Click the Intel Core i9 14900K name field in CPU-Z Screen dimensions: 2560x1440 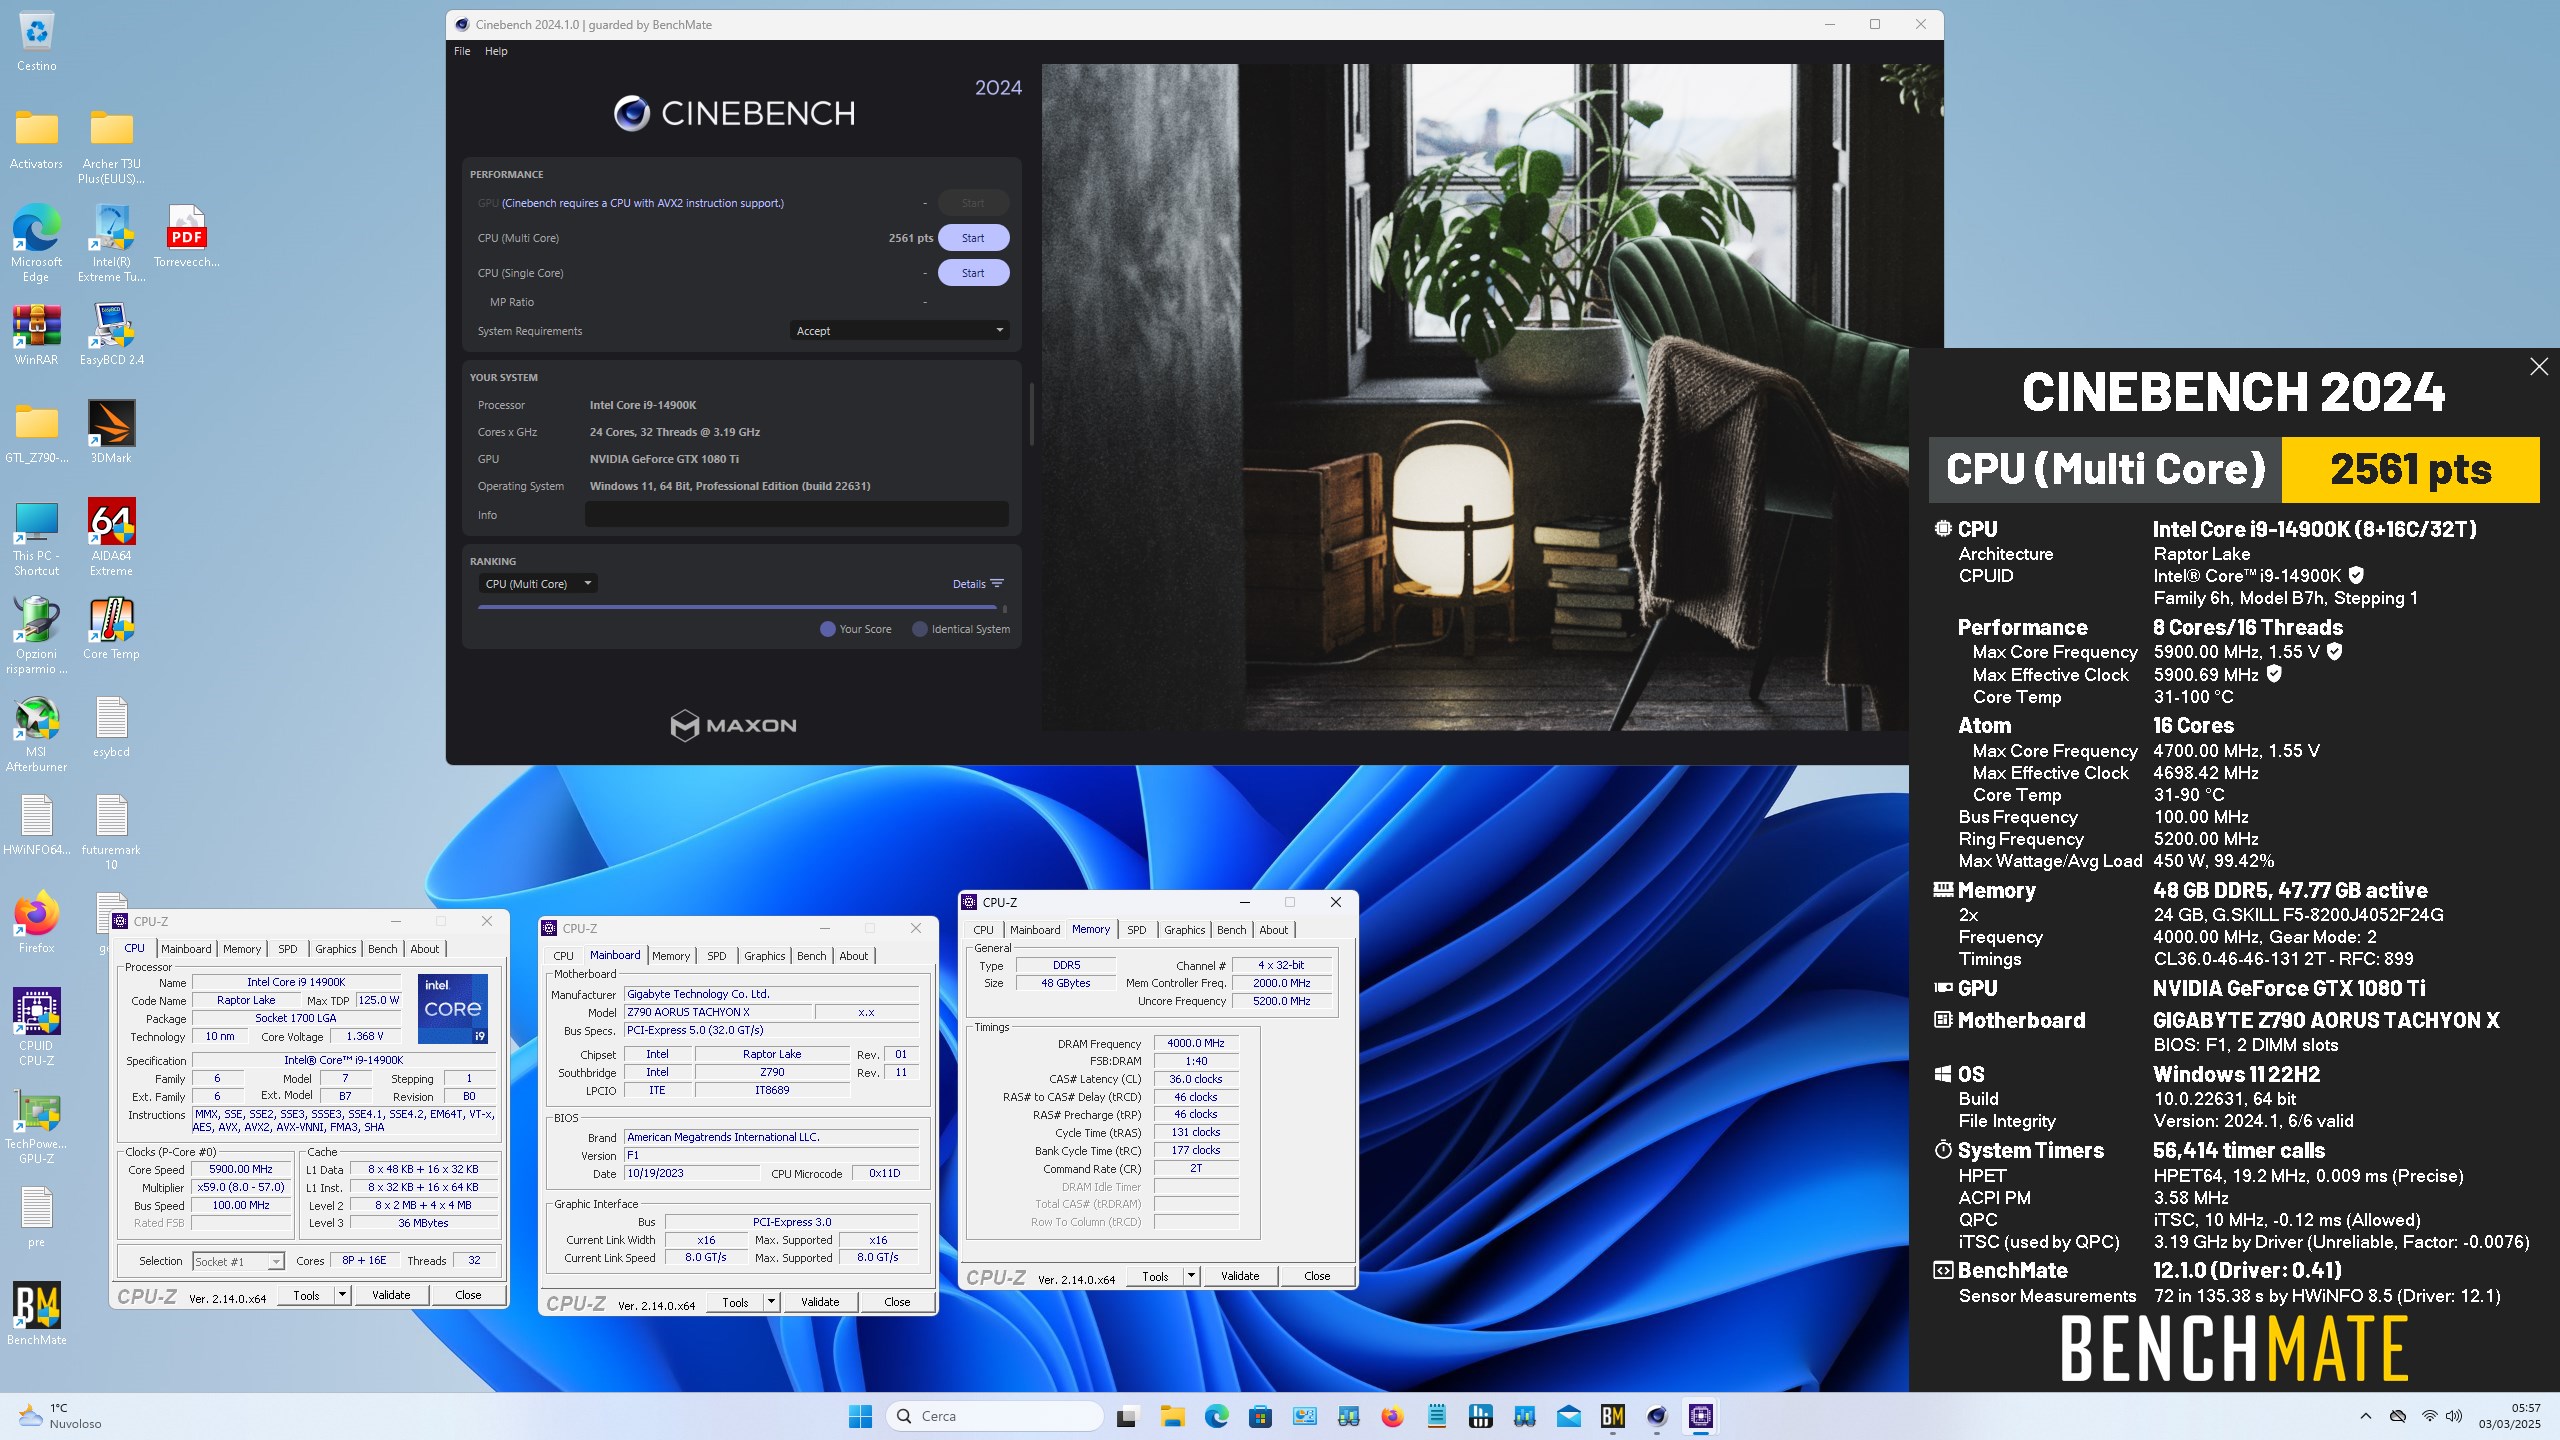click(x=296, y=982)
